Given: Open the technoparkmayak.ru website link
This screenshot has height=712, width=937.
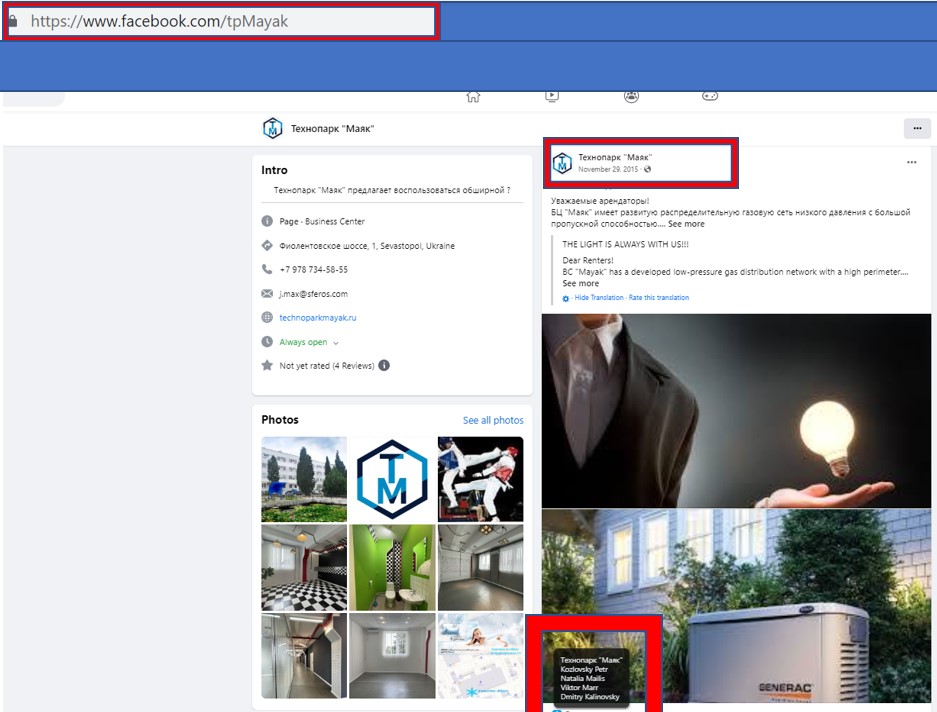Looking at the screenshot, I should pyautogui.click(x=318, y=317).
